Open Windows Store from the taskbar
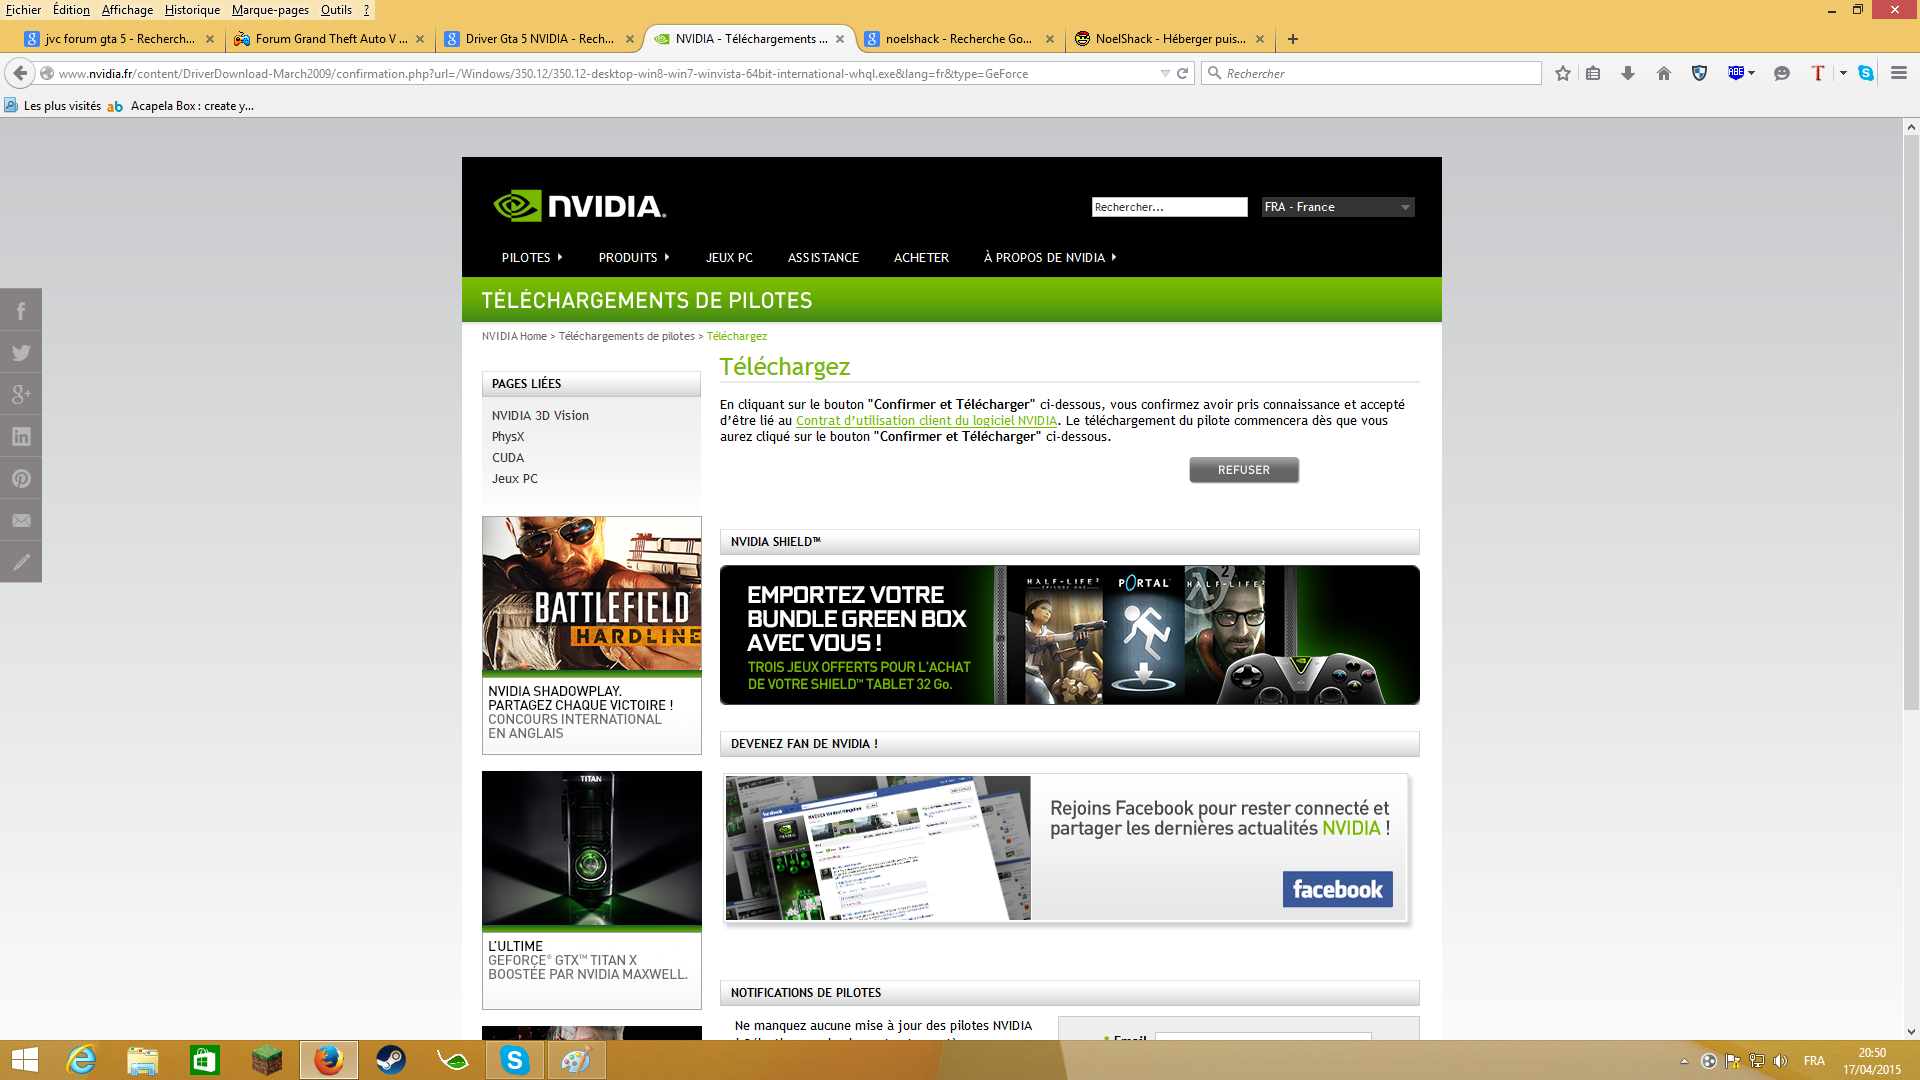This screenshot has width=1920, height=1080. [x=204, y=1060]
